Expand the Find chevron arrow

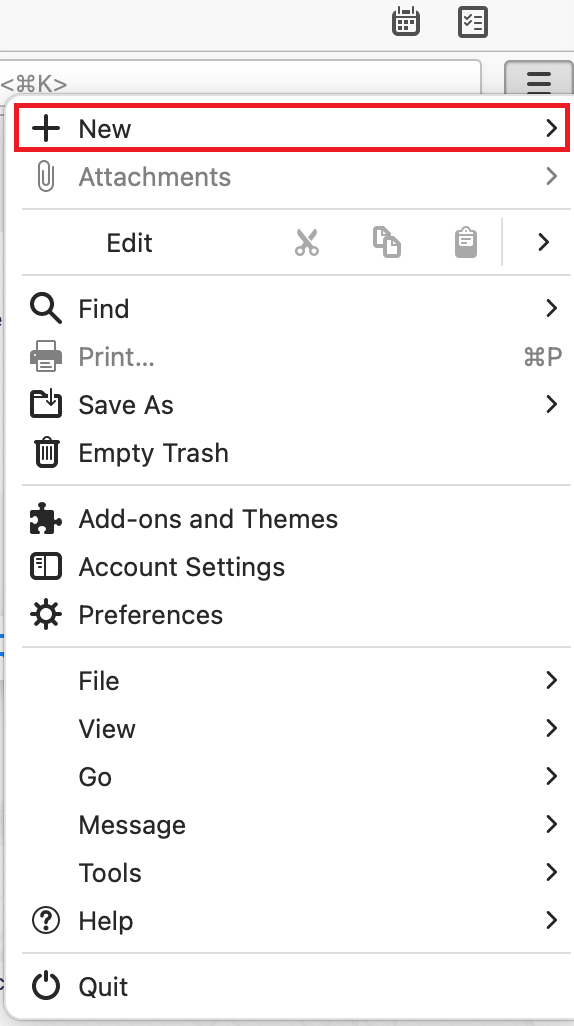pos(551,308)
